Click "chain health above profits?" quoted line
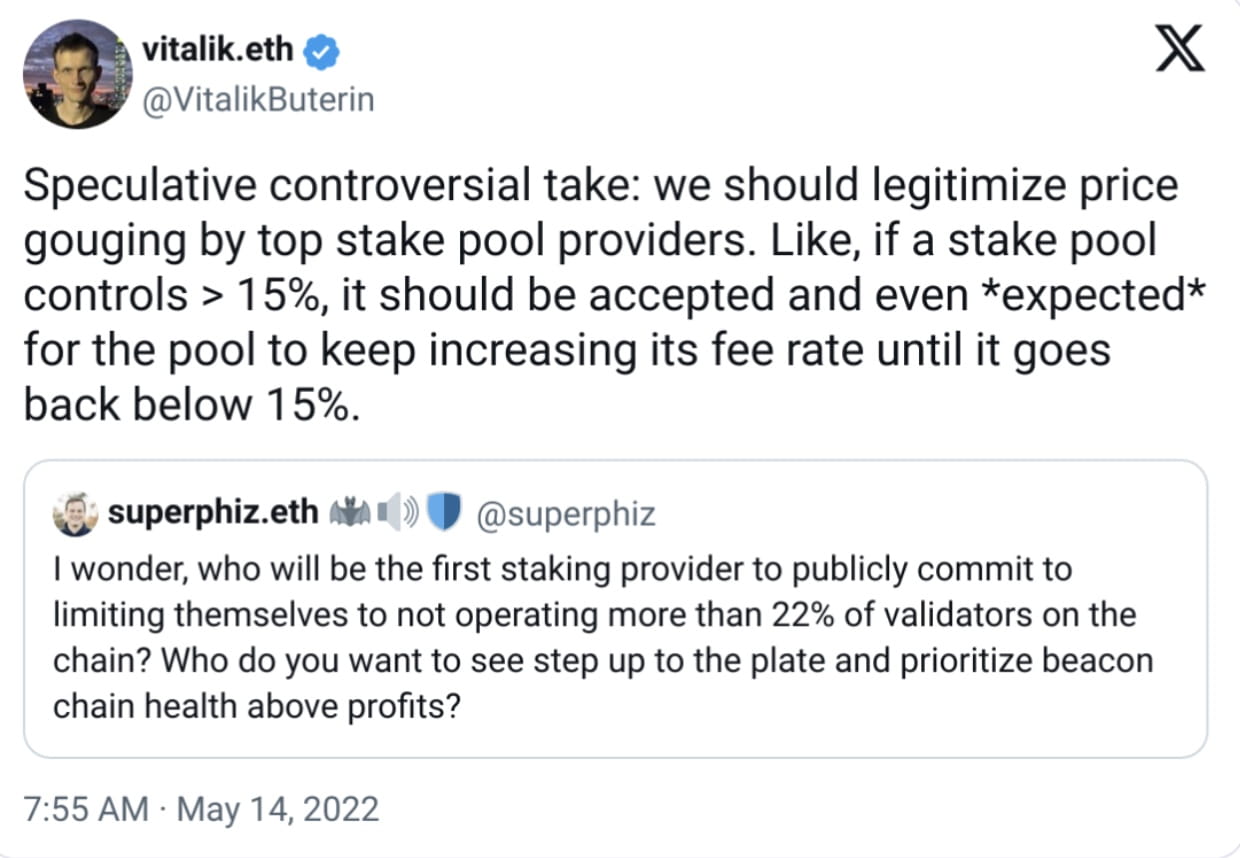Image resolution: width=1240 pixels, height=858 pixels. tap(256, 706)
